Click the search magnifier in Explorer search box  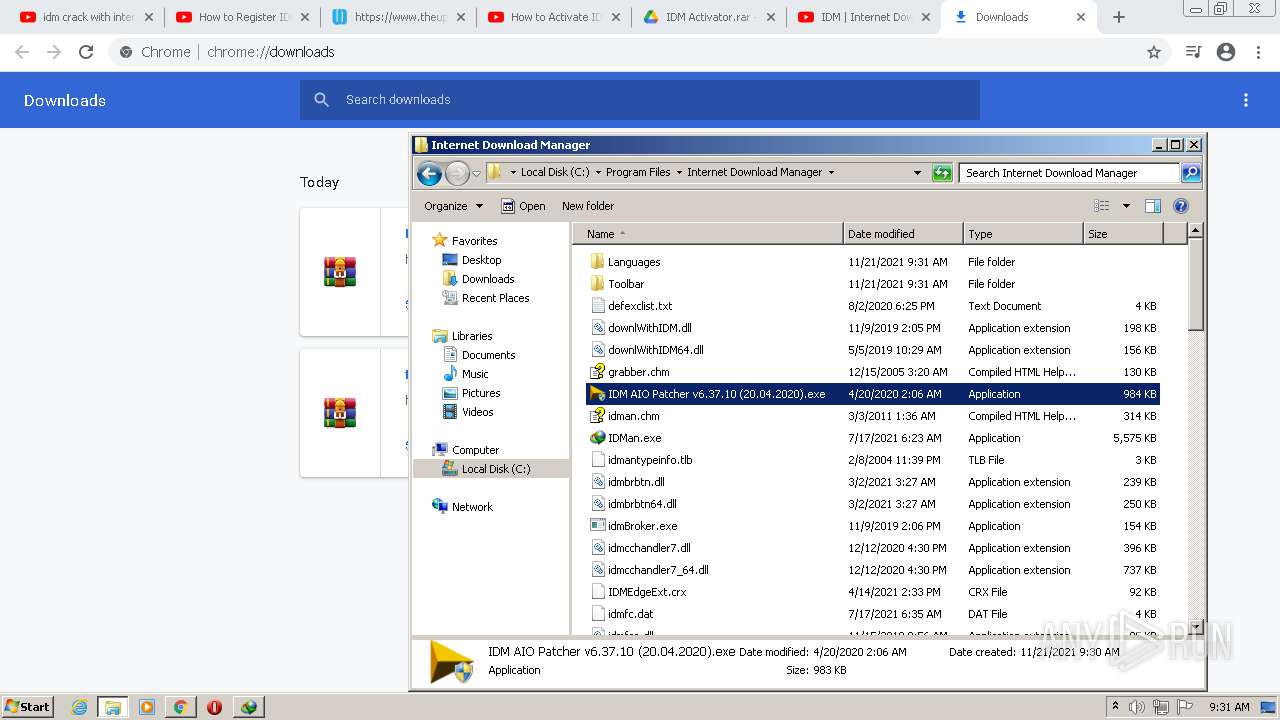pyautogui.click(x=1190, y=173)
